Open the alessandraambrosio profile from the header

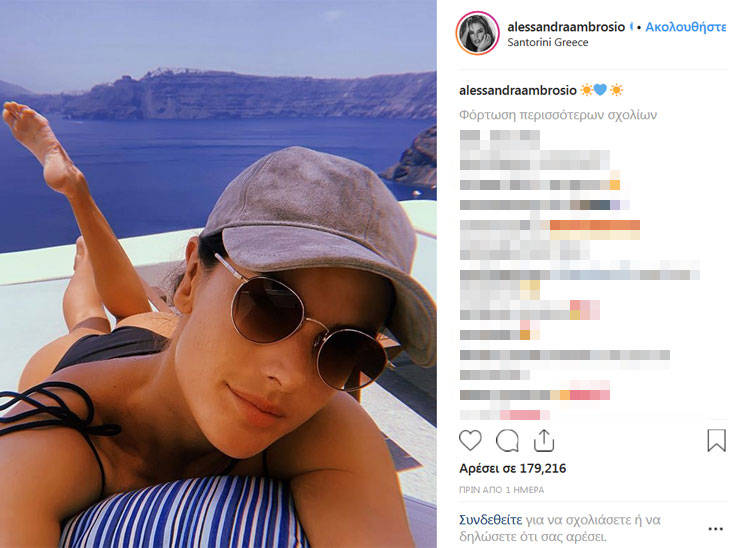[x=566, y=27]
